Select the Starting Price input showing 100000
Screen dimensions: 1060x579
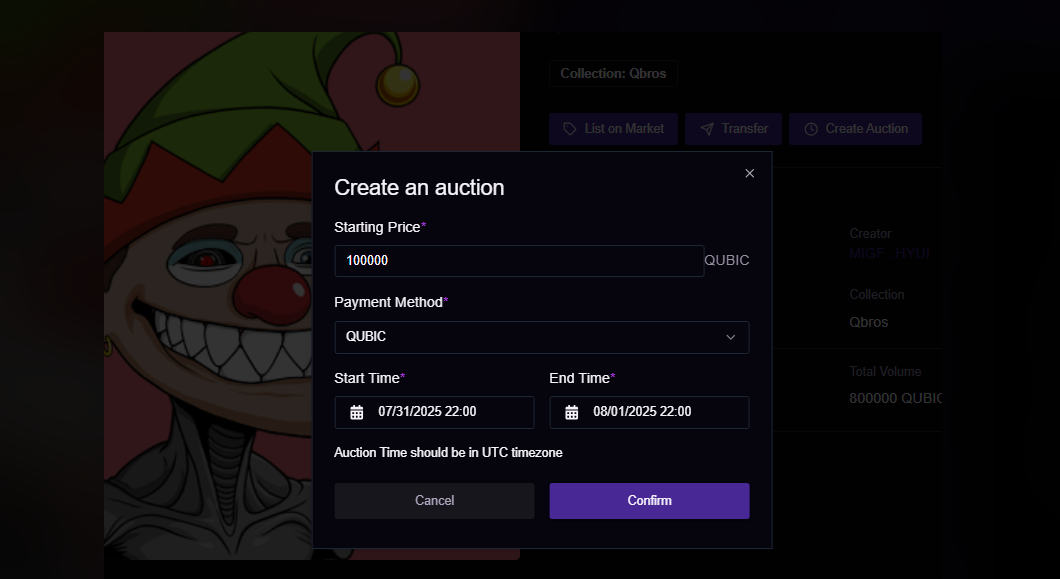tap(519, 260)
